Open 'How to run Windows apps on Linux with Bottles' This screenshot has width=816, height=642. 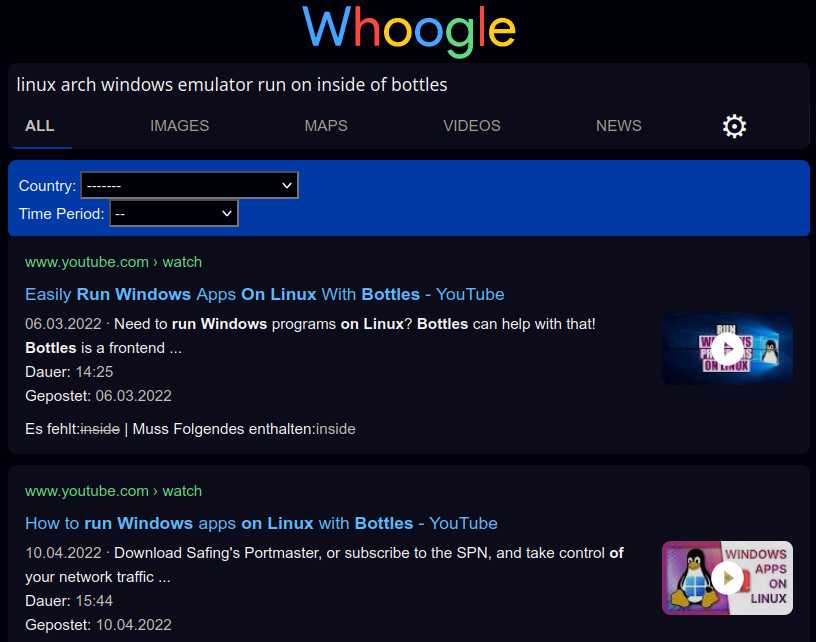click(x=261, y=523)
